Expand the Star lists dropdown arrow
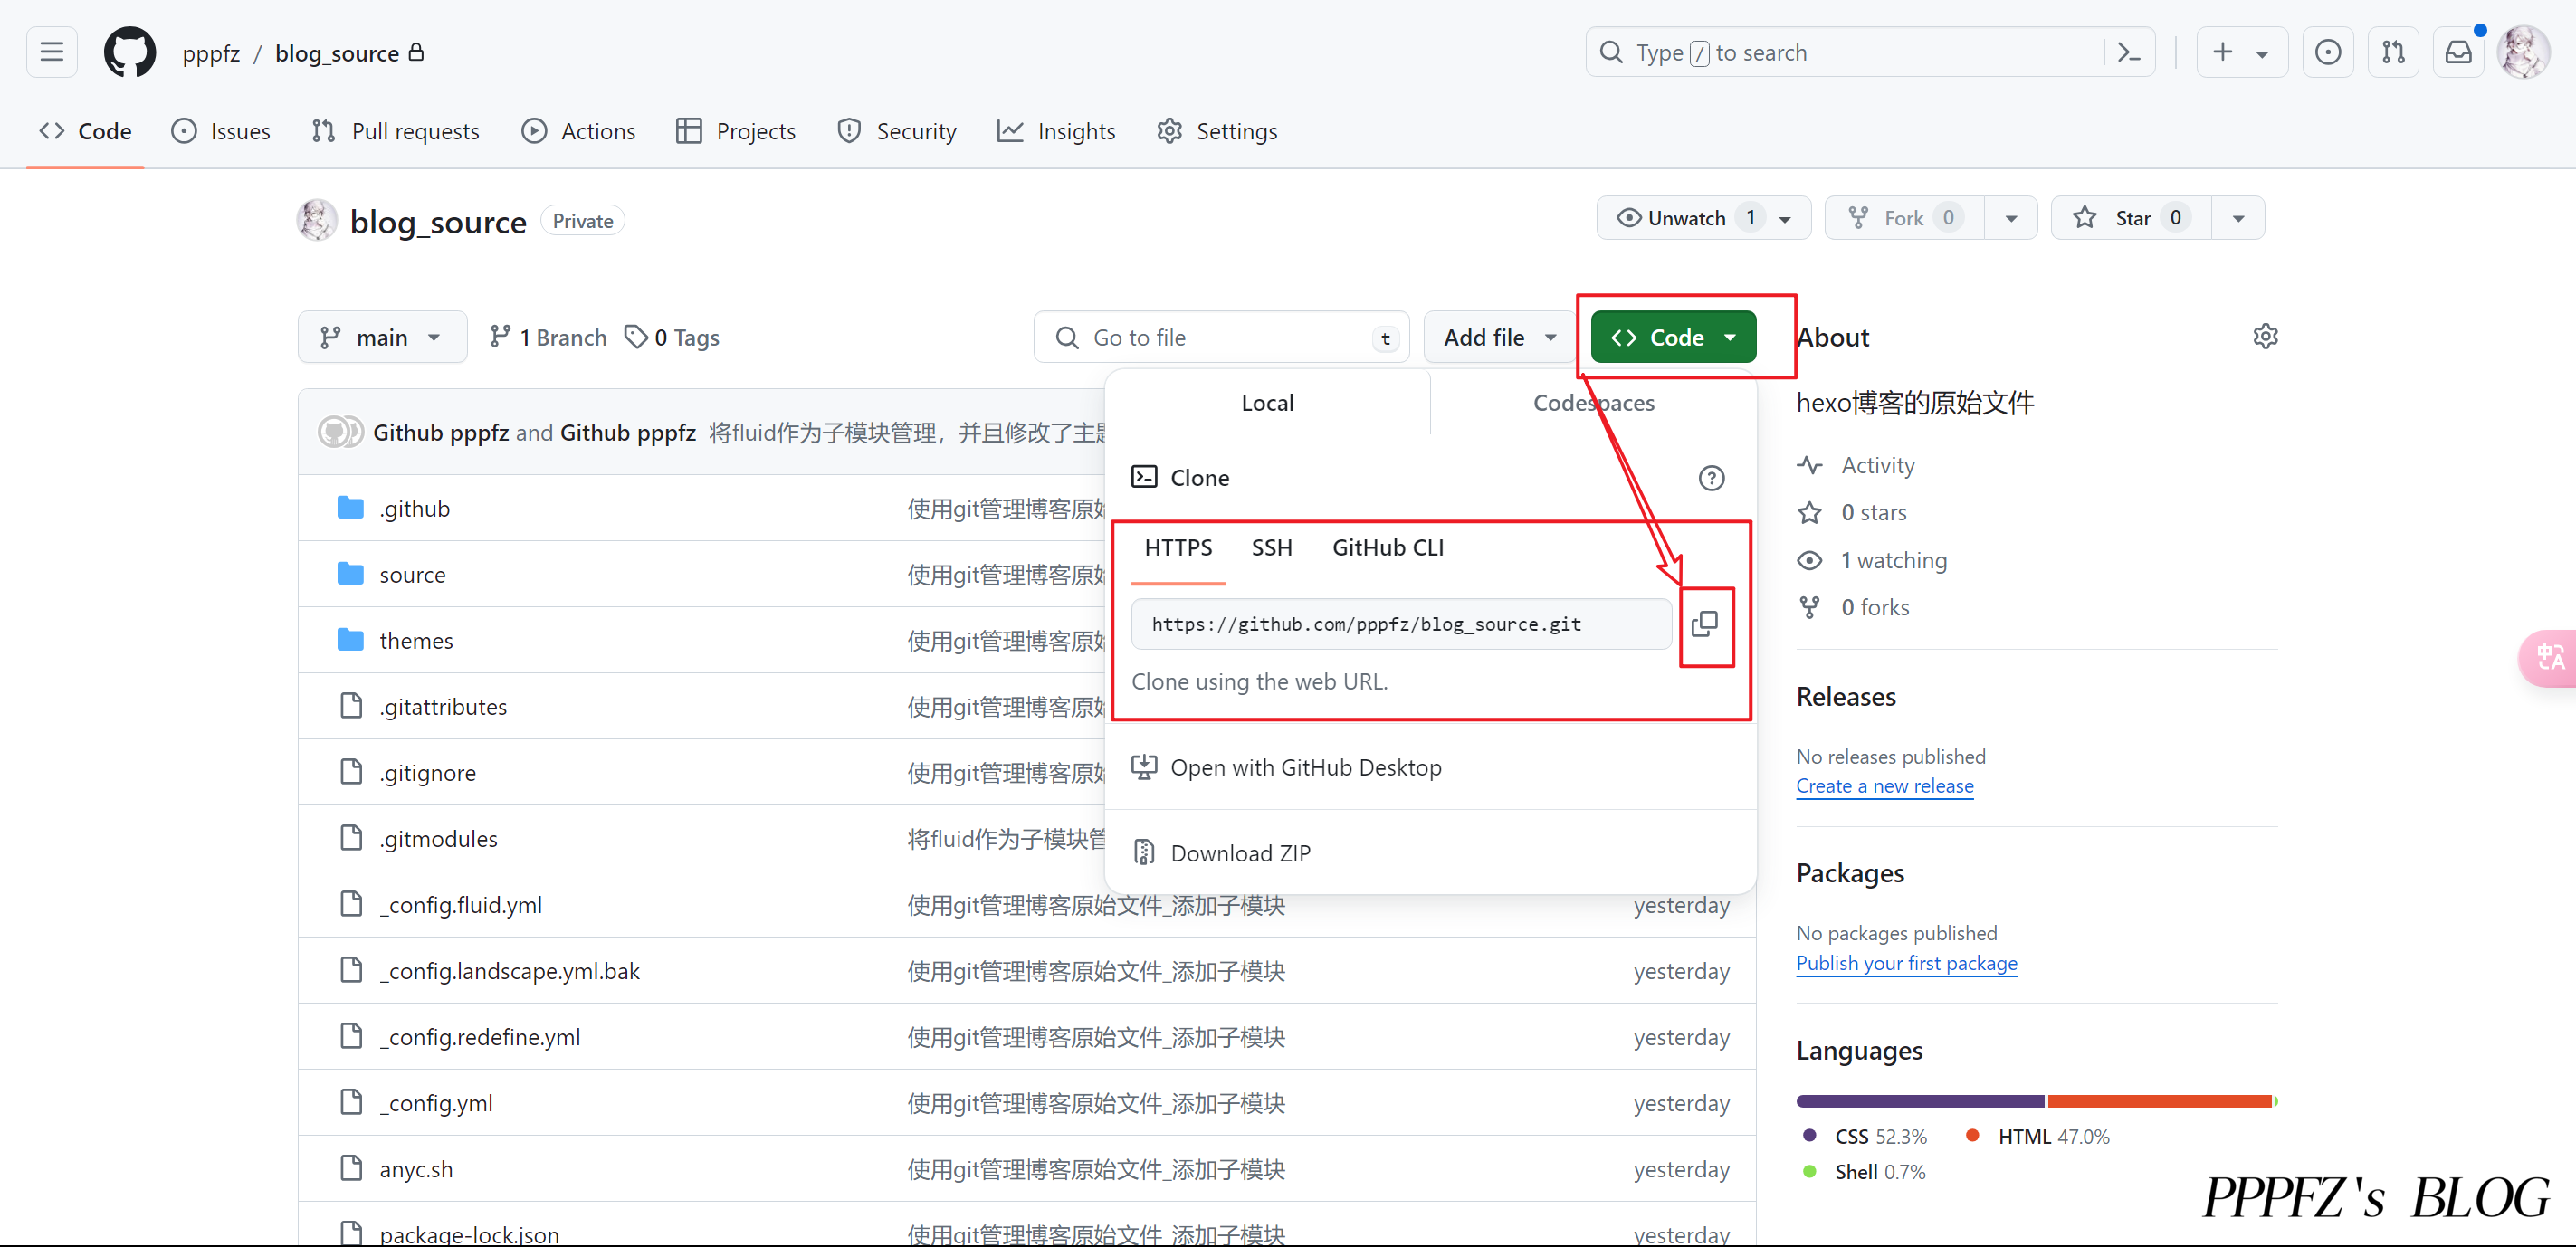This screenshot has height=1247, width=2576. [x=2238, y=219]
